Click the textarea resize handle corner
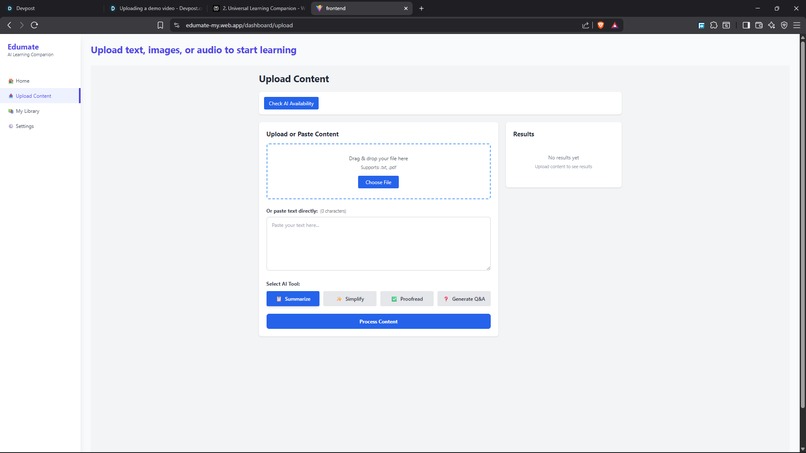 coord(488,267)
